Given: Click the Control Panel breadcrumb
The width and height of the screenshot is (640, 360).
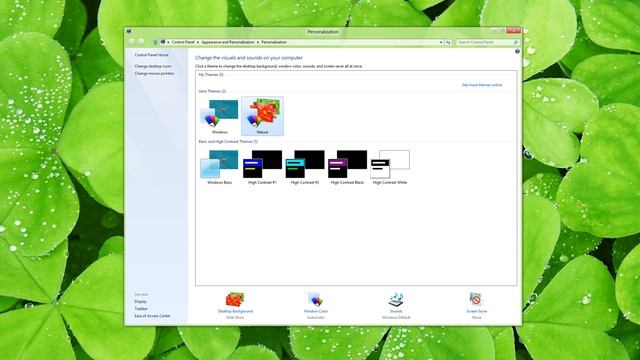Looking at the screenshot, I should 183,42.
